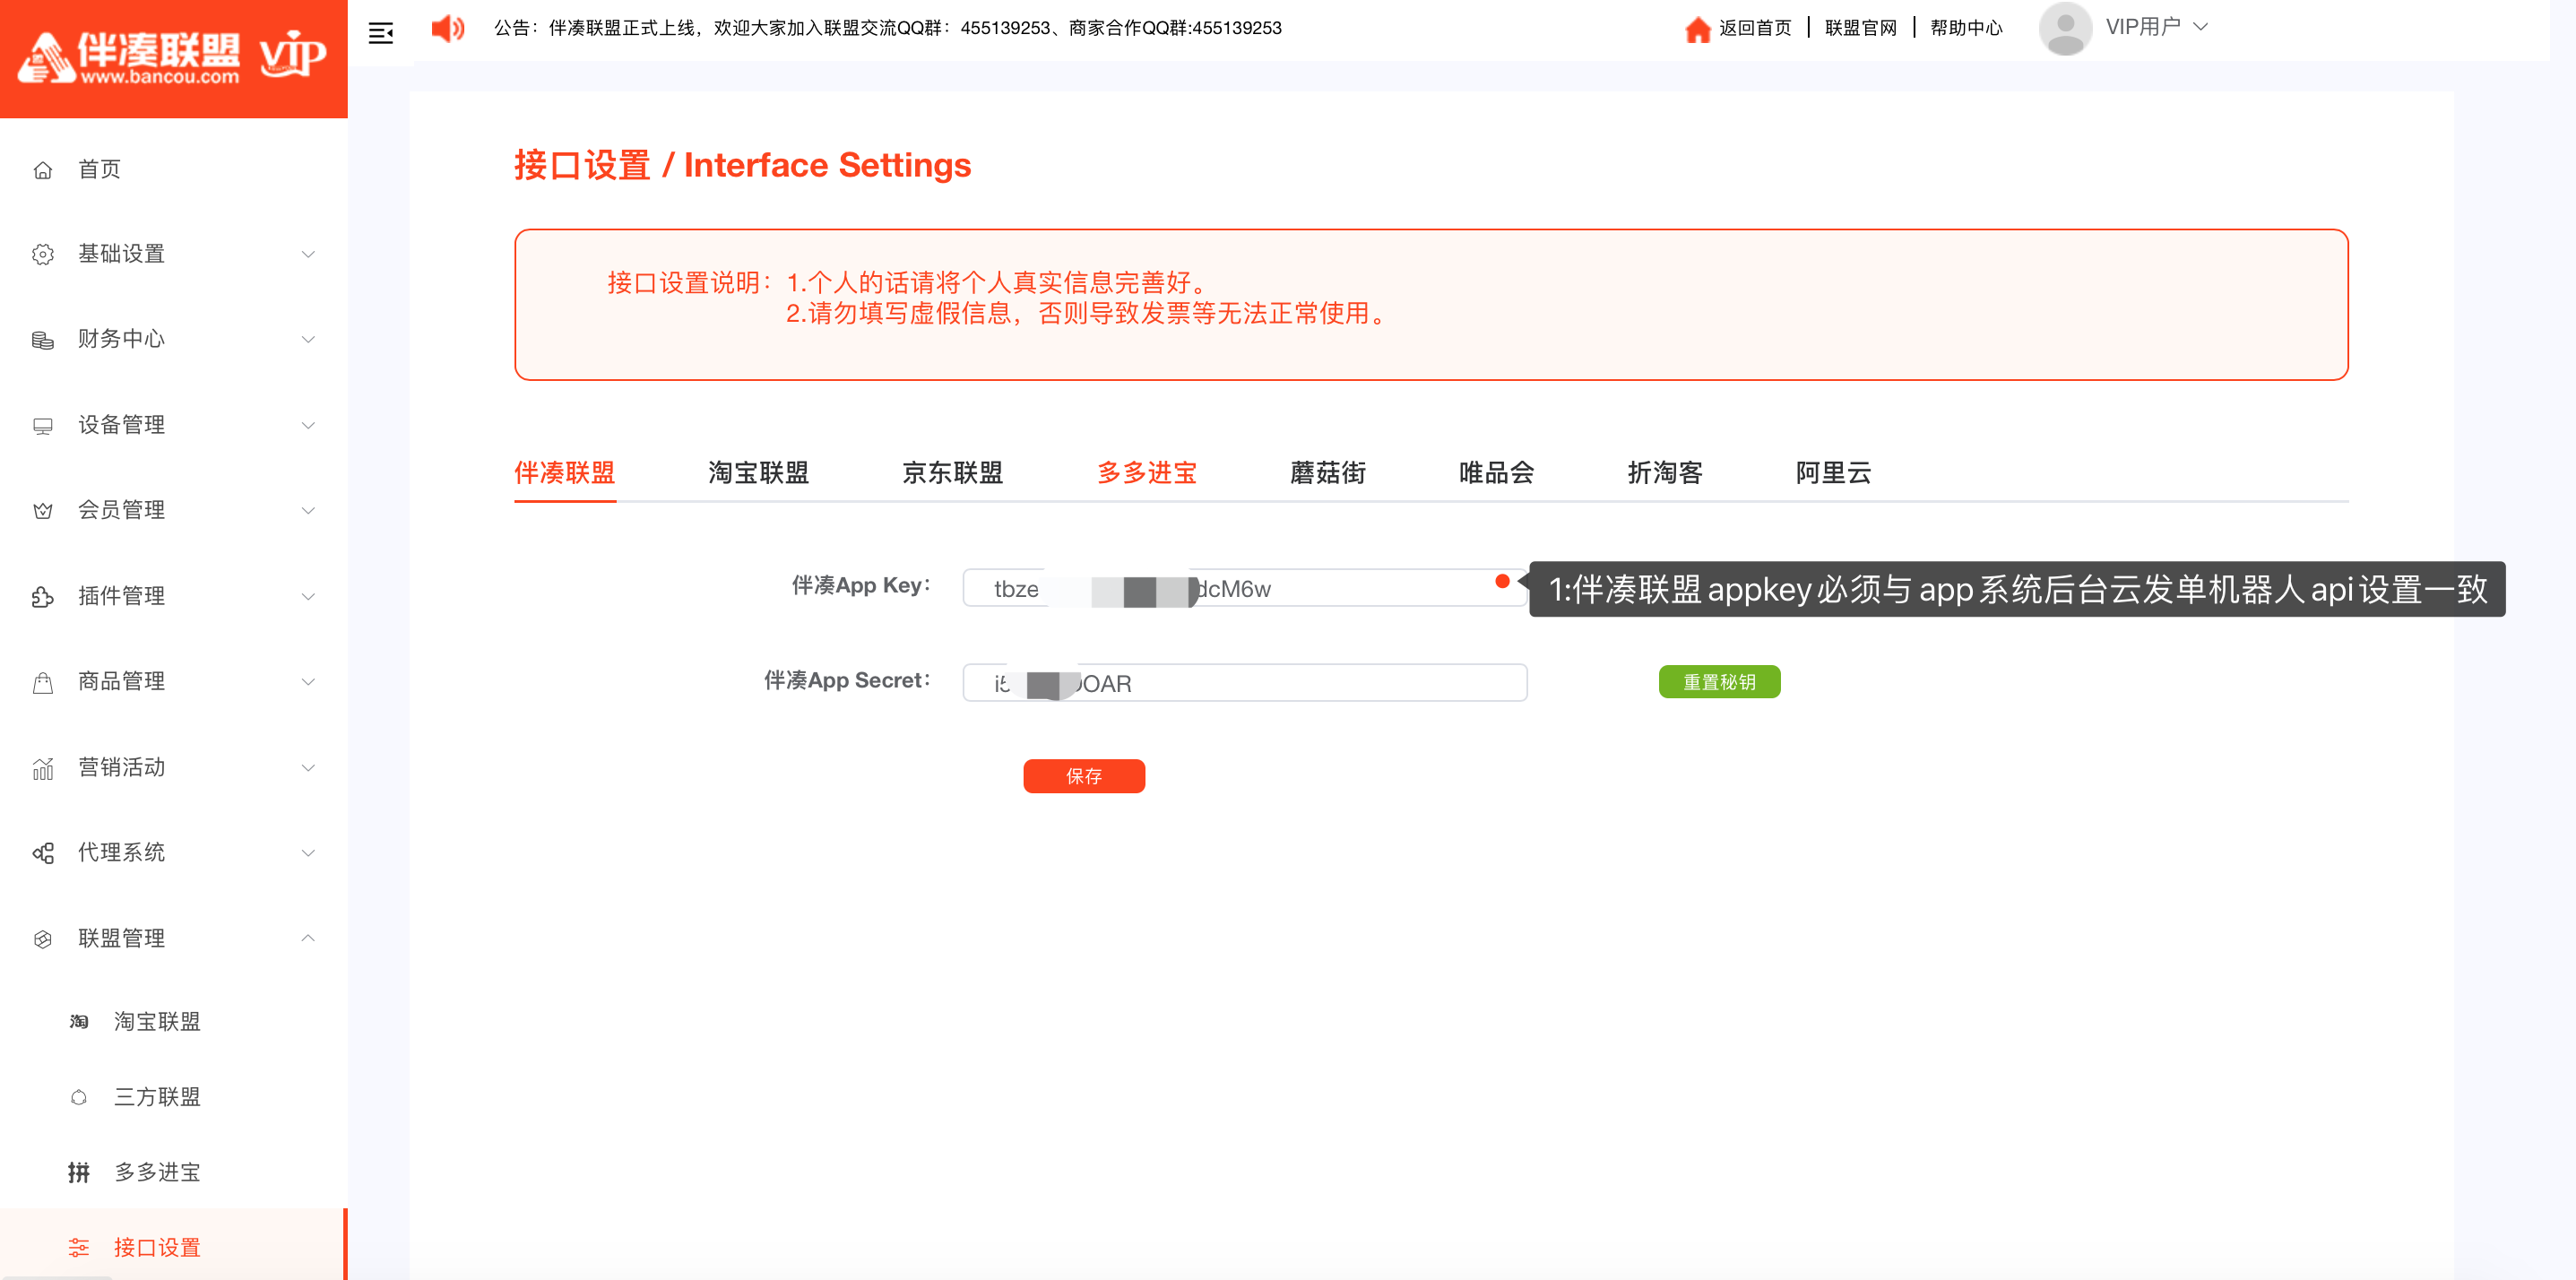
Task: Click the 代理系统 nodes icon
Action: point(43,853)
